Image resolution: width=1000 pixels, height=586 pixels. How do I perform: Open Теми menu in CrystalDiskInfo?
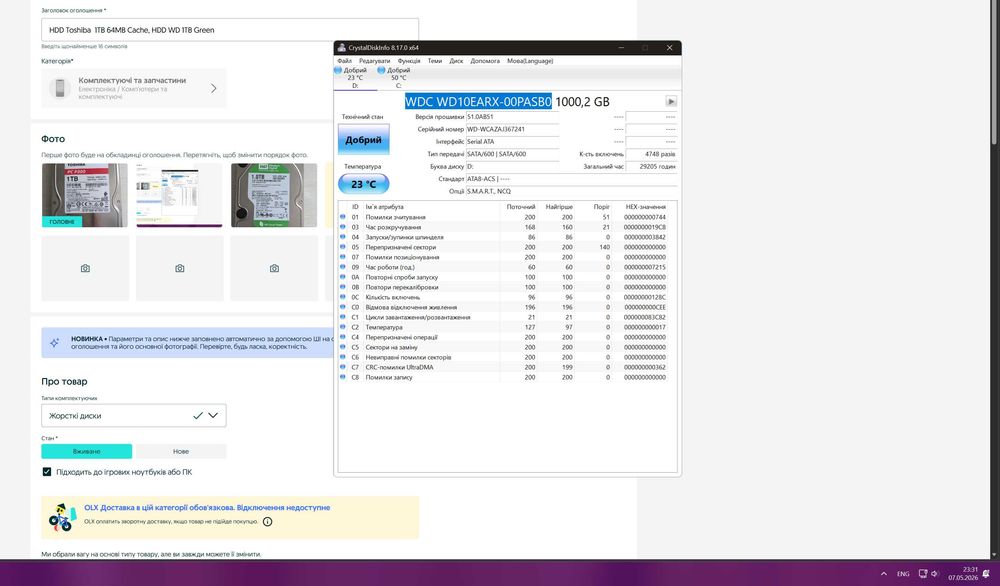coord(435,61)
